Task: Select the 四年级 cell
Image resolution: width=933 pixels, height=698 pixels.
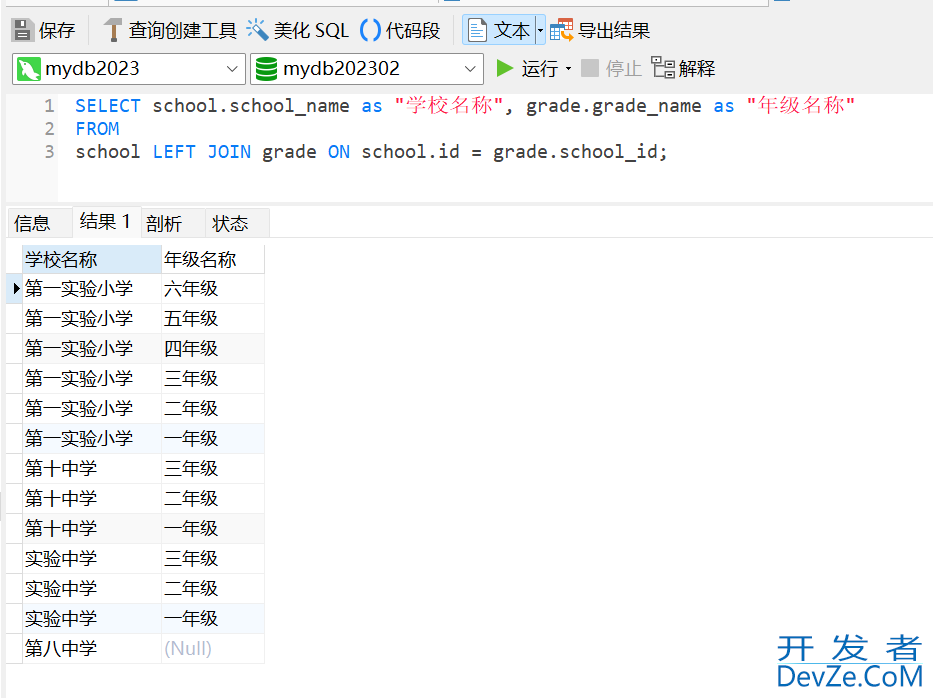Action: (213, 349)
